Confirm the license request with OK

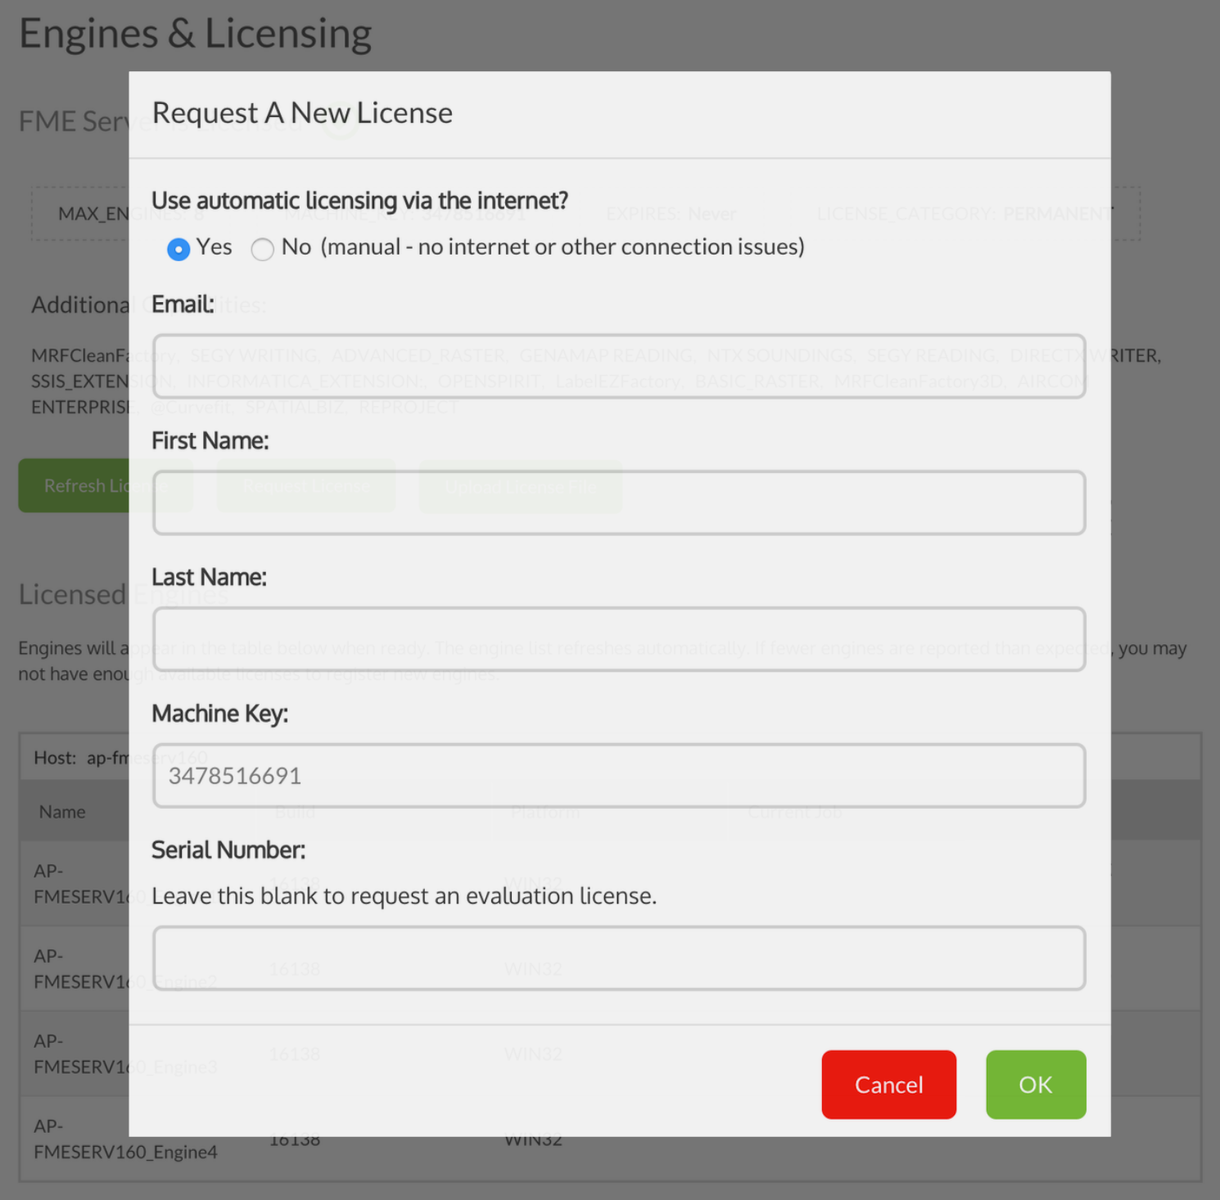click(1035, 1085)
